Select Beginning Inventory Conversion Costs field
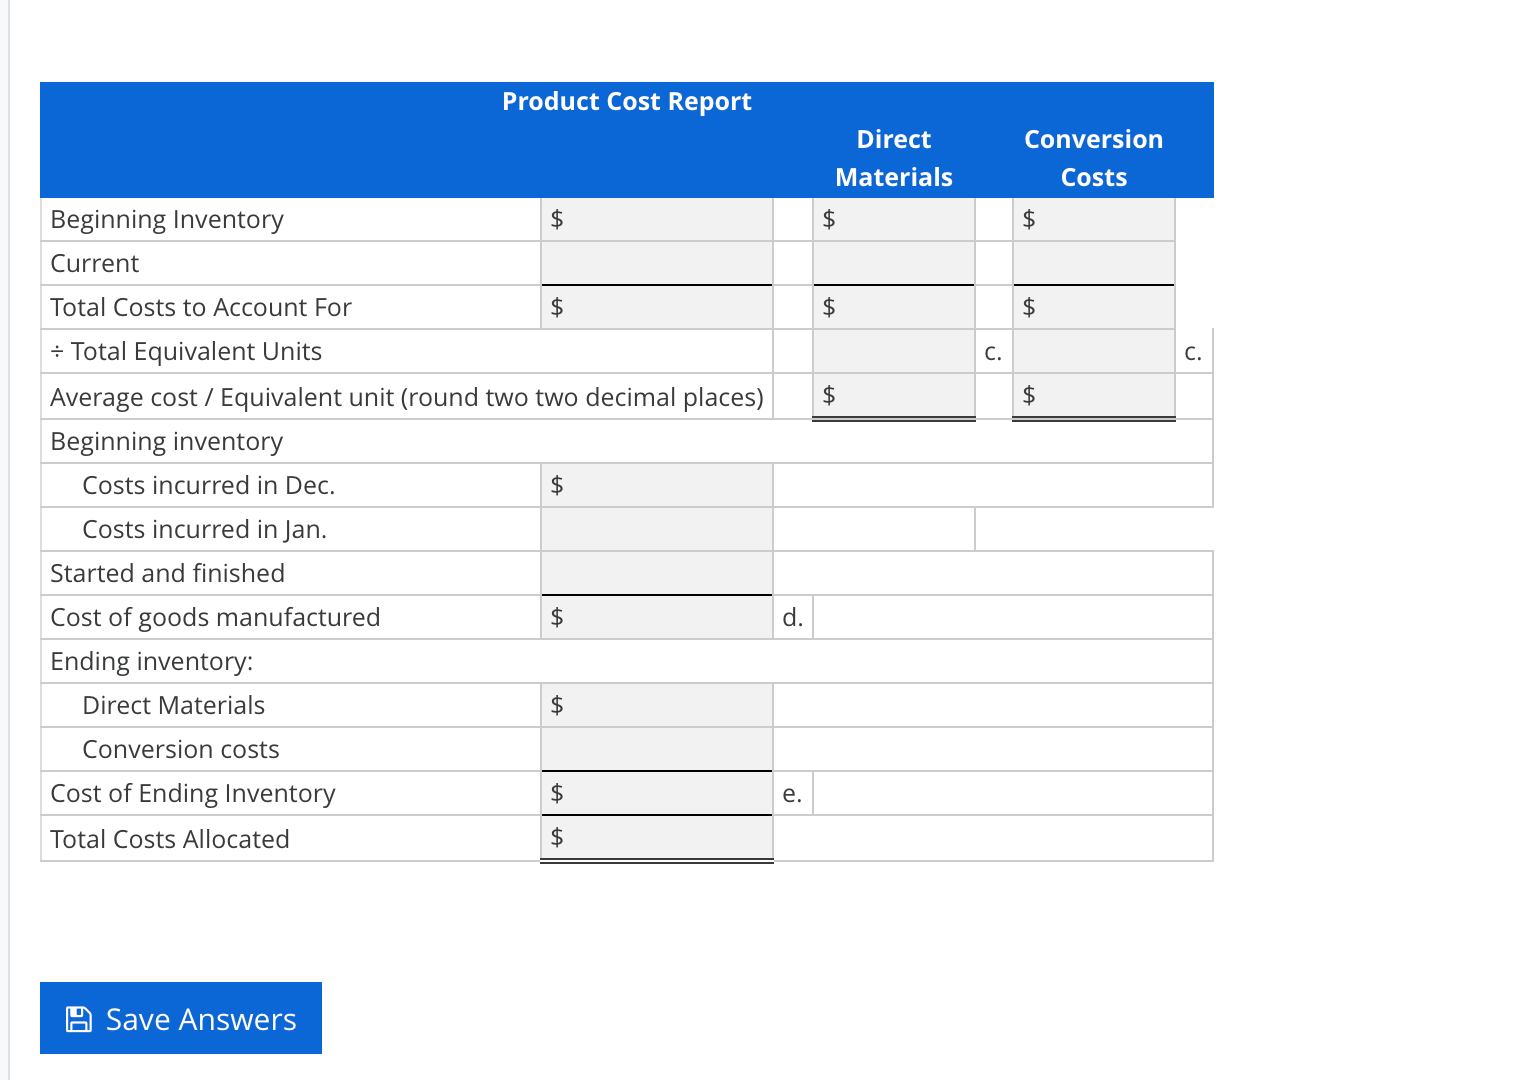This screenshot has height=1080, width=1526. coord(1094,219)
